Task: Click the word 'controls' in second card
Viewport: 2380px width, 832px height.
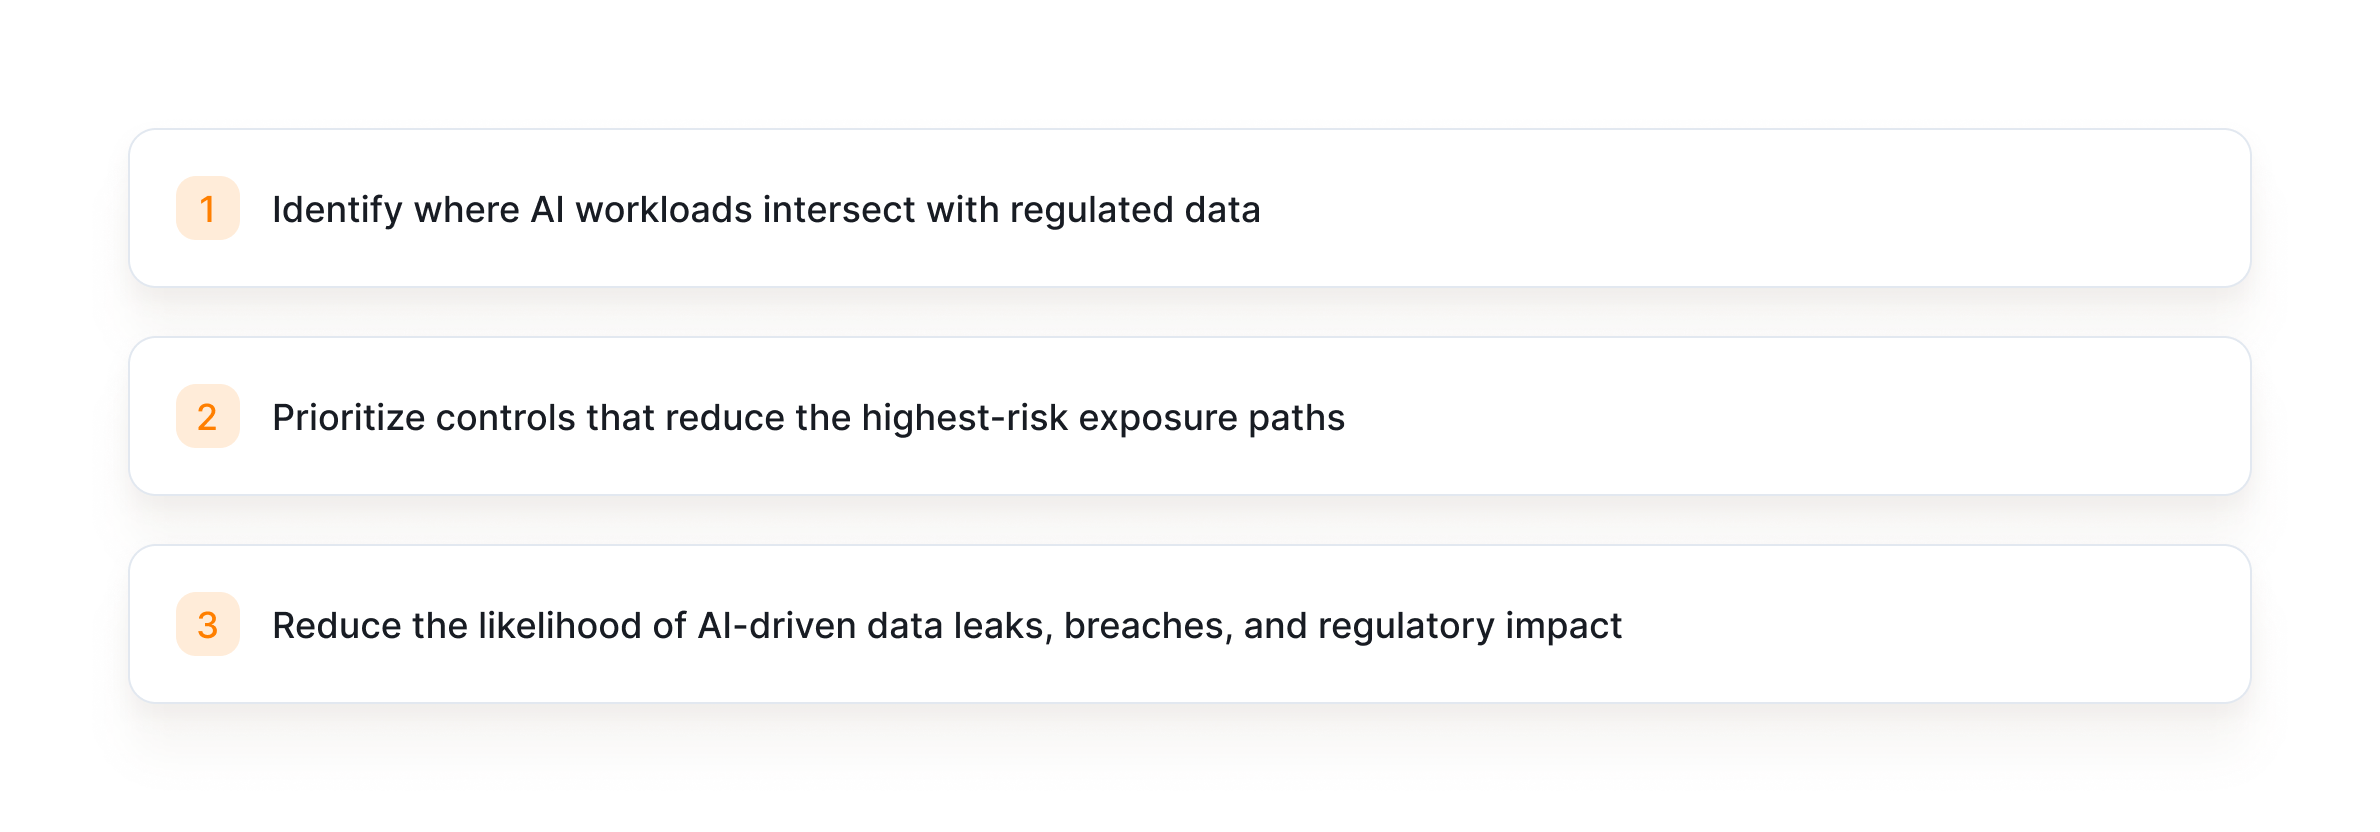Action: point(505,418)
